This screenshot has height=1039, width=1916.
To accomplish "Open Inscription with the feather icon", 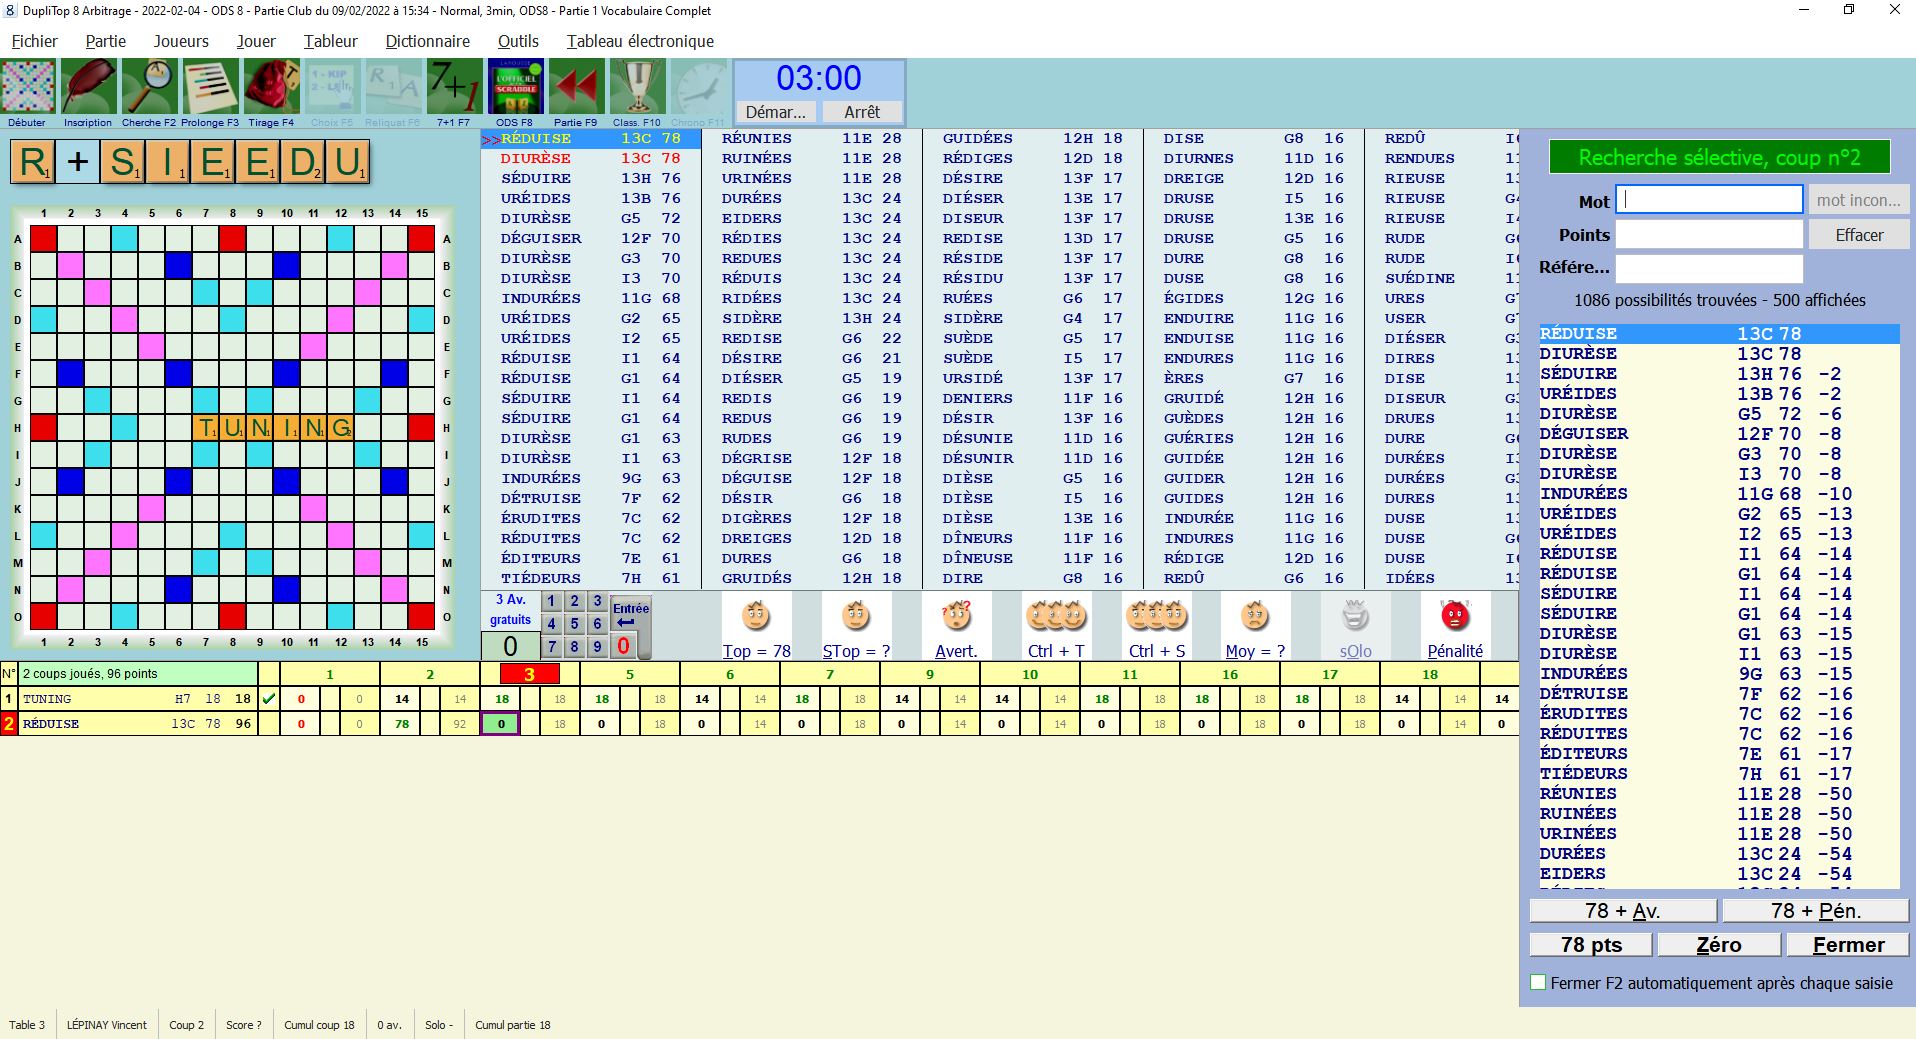I will [x=88, y=88].
